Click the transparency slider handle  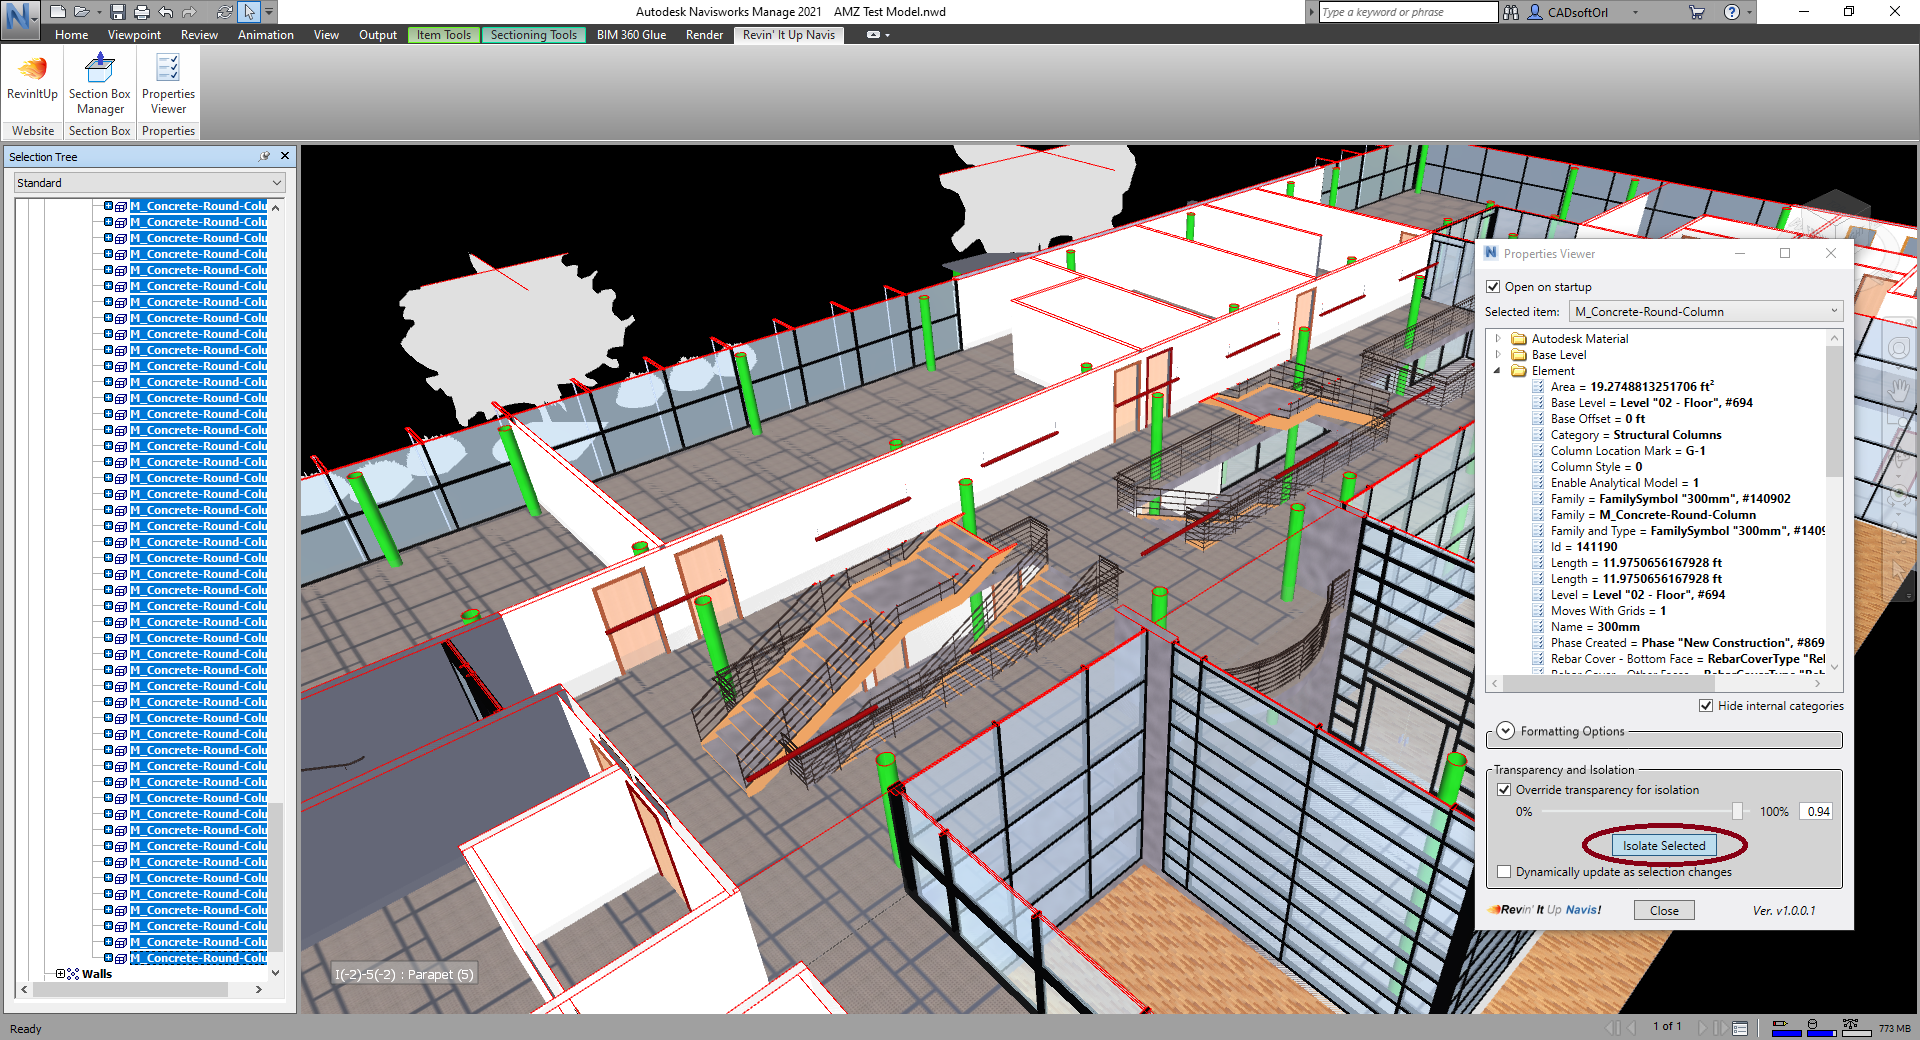coord(1737,812)
